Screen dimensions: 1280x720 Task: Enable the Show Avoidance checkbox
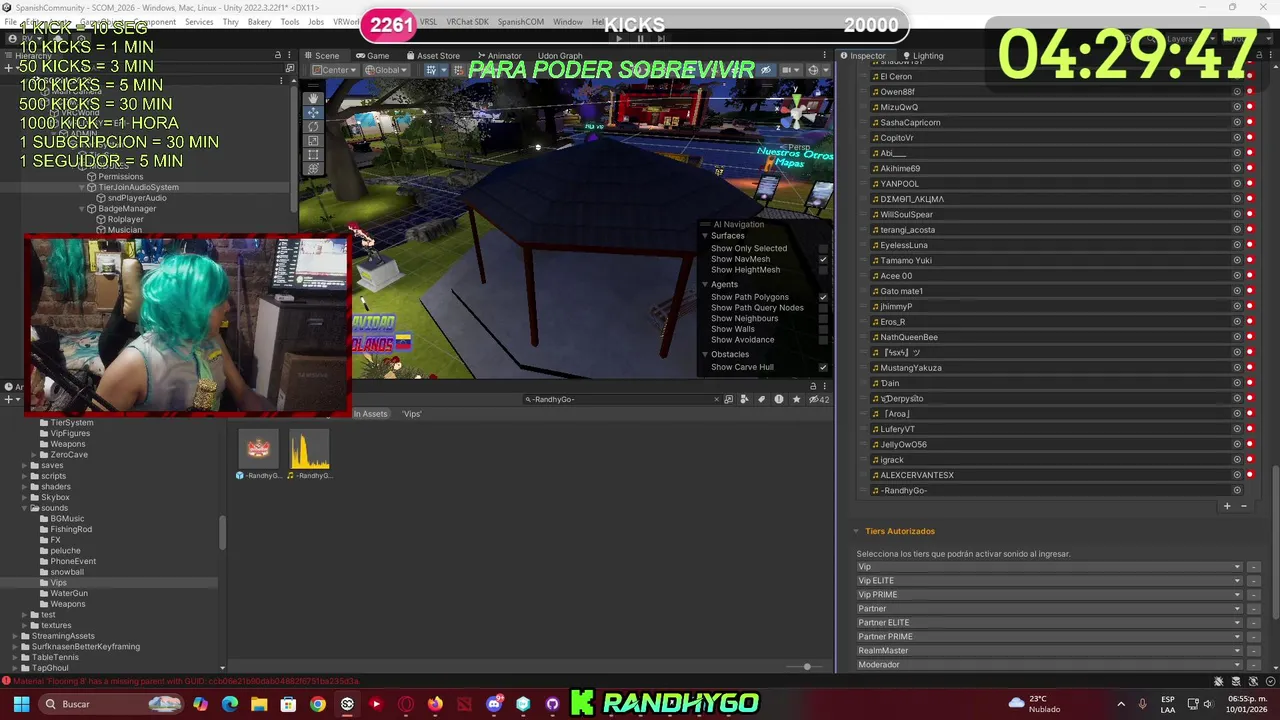pyautogui.click(x=823, y=340)
